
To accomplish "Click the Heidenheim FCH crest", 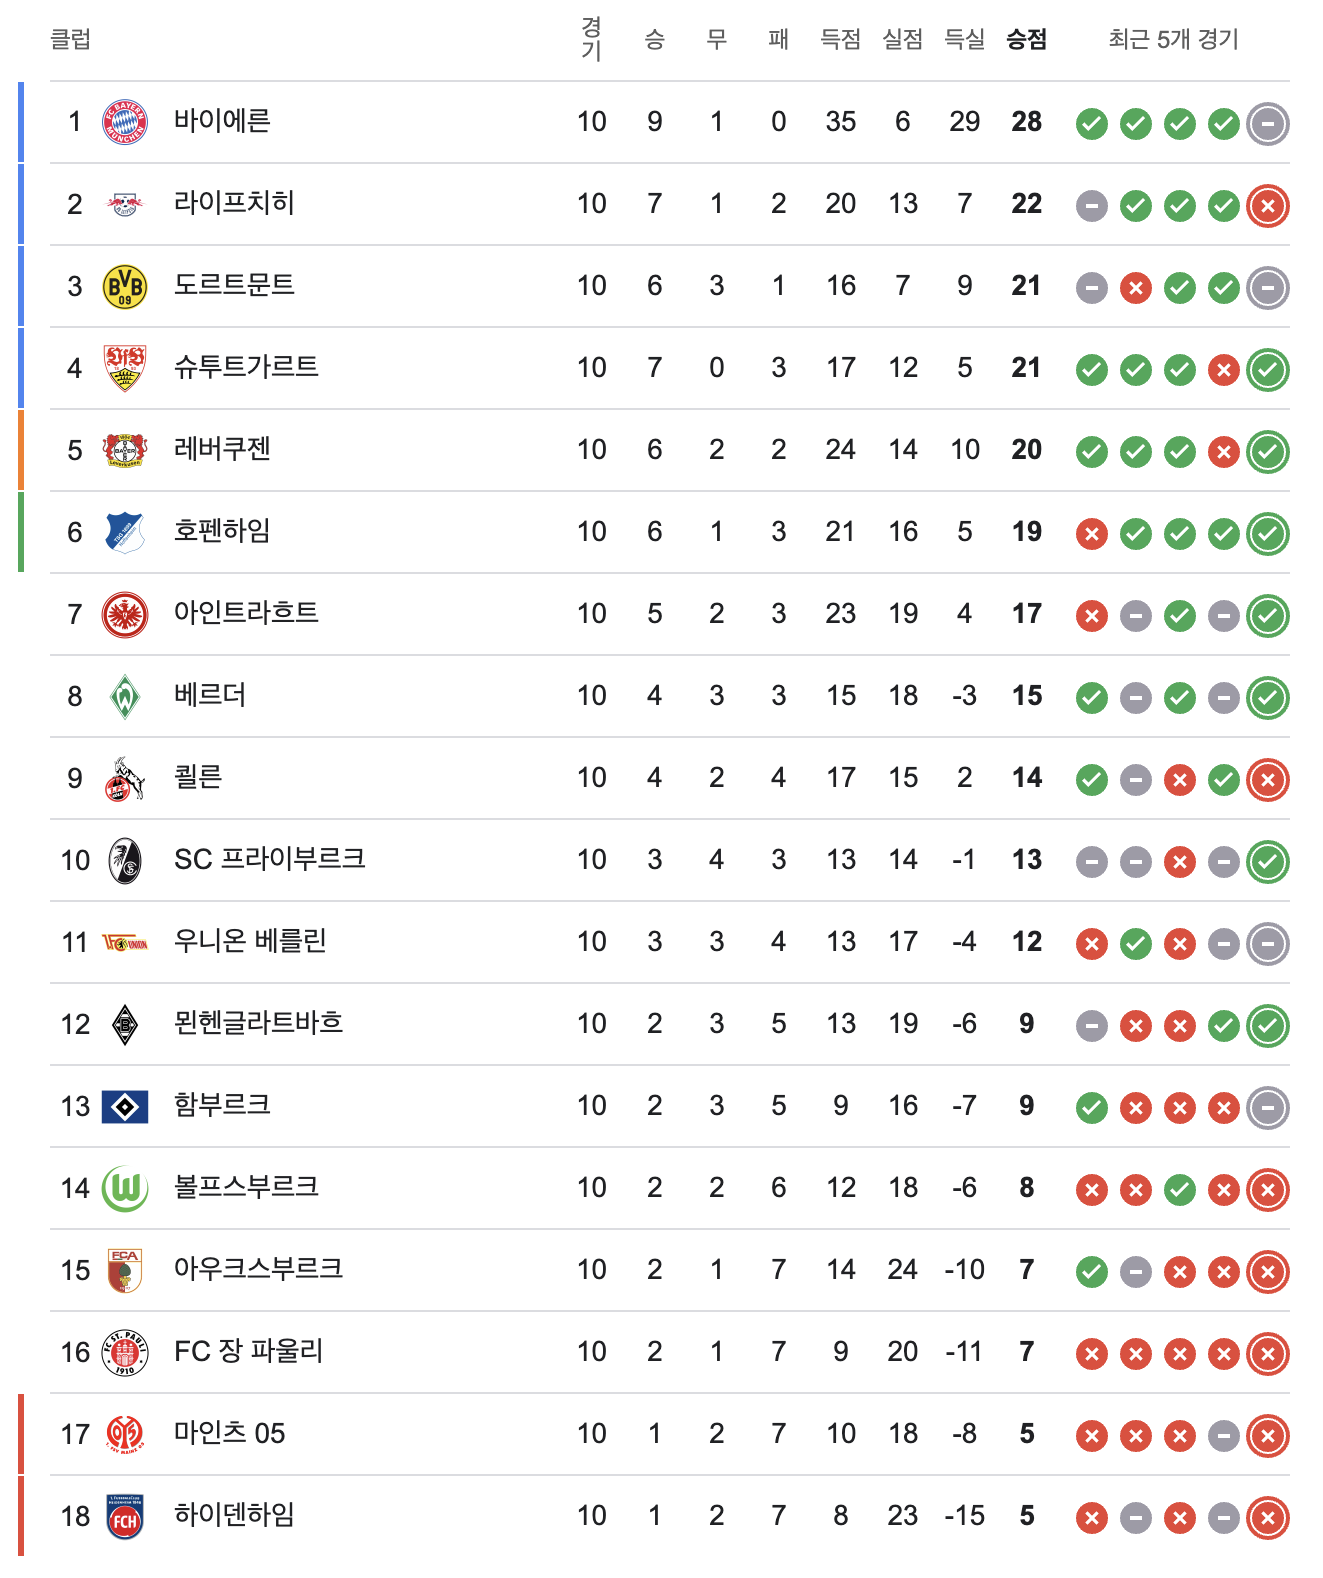I will (125, 1516).
